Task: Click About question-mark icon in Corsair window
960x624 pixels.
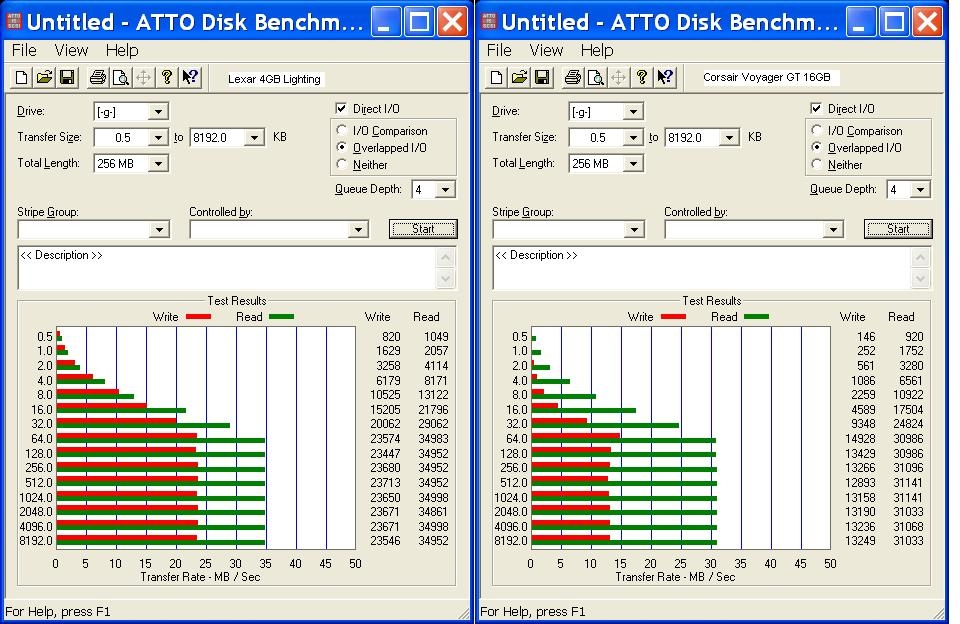Action: 642,77
